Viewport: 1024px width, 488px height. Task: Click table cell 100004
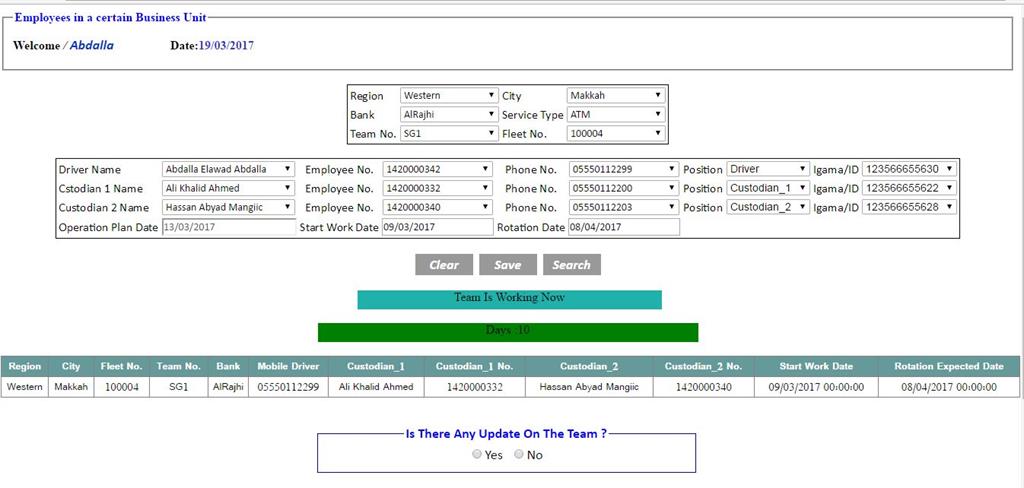tap(121, 387)
